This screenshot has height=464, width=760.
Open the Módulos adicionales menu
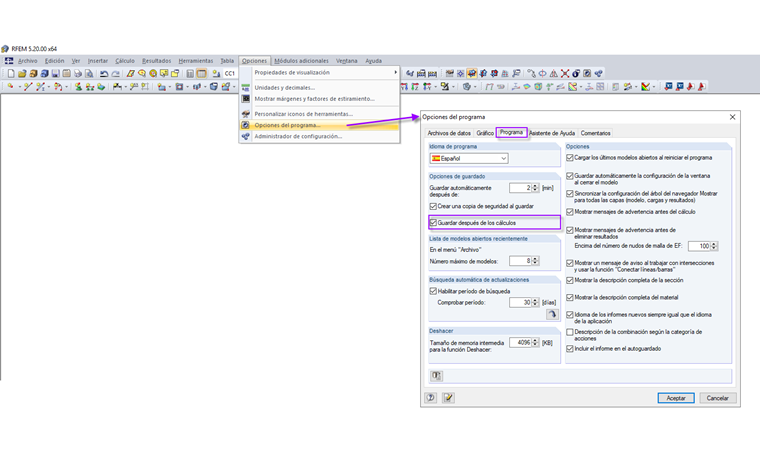coord(301,61)
